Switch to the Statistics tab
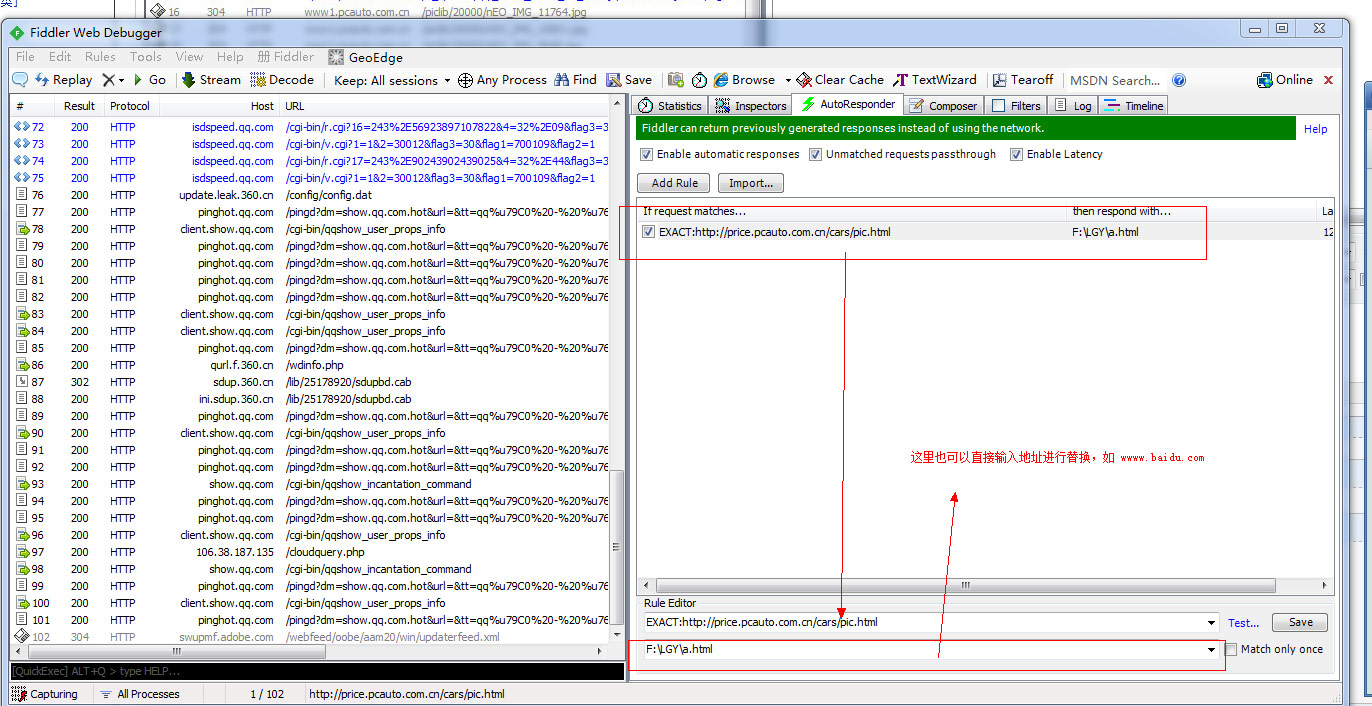Screen dimensions: 1372x706 [670, 106]
